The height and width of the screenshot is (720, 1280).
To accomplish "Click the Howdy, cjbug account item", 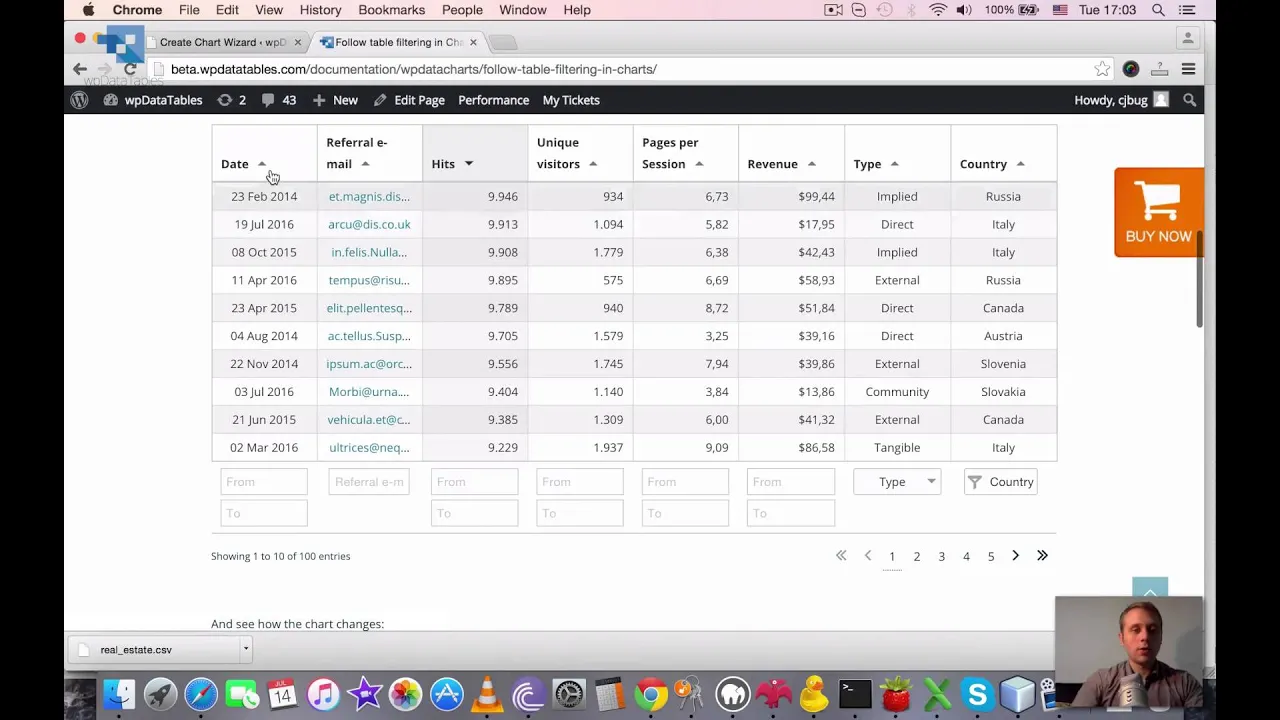I will pos(1120,100).
